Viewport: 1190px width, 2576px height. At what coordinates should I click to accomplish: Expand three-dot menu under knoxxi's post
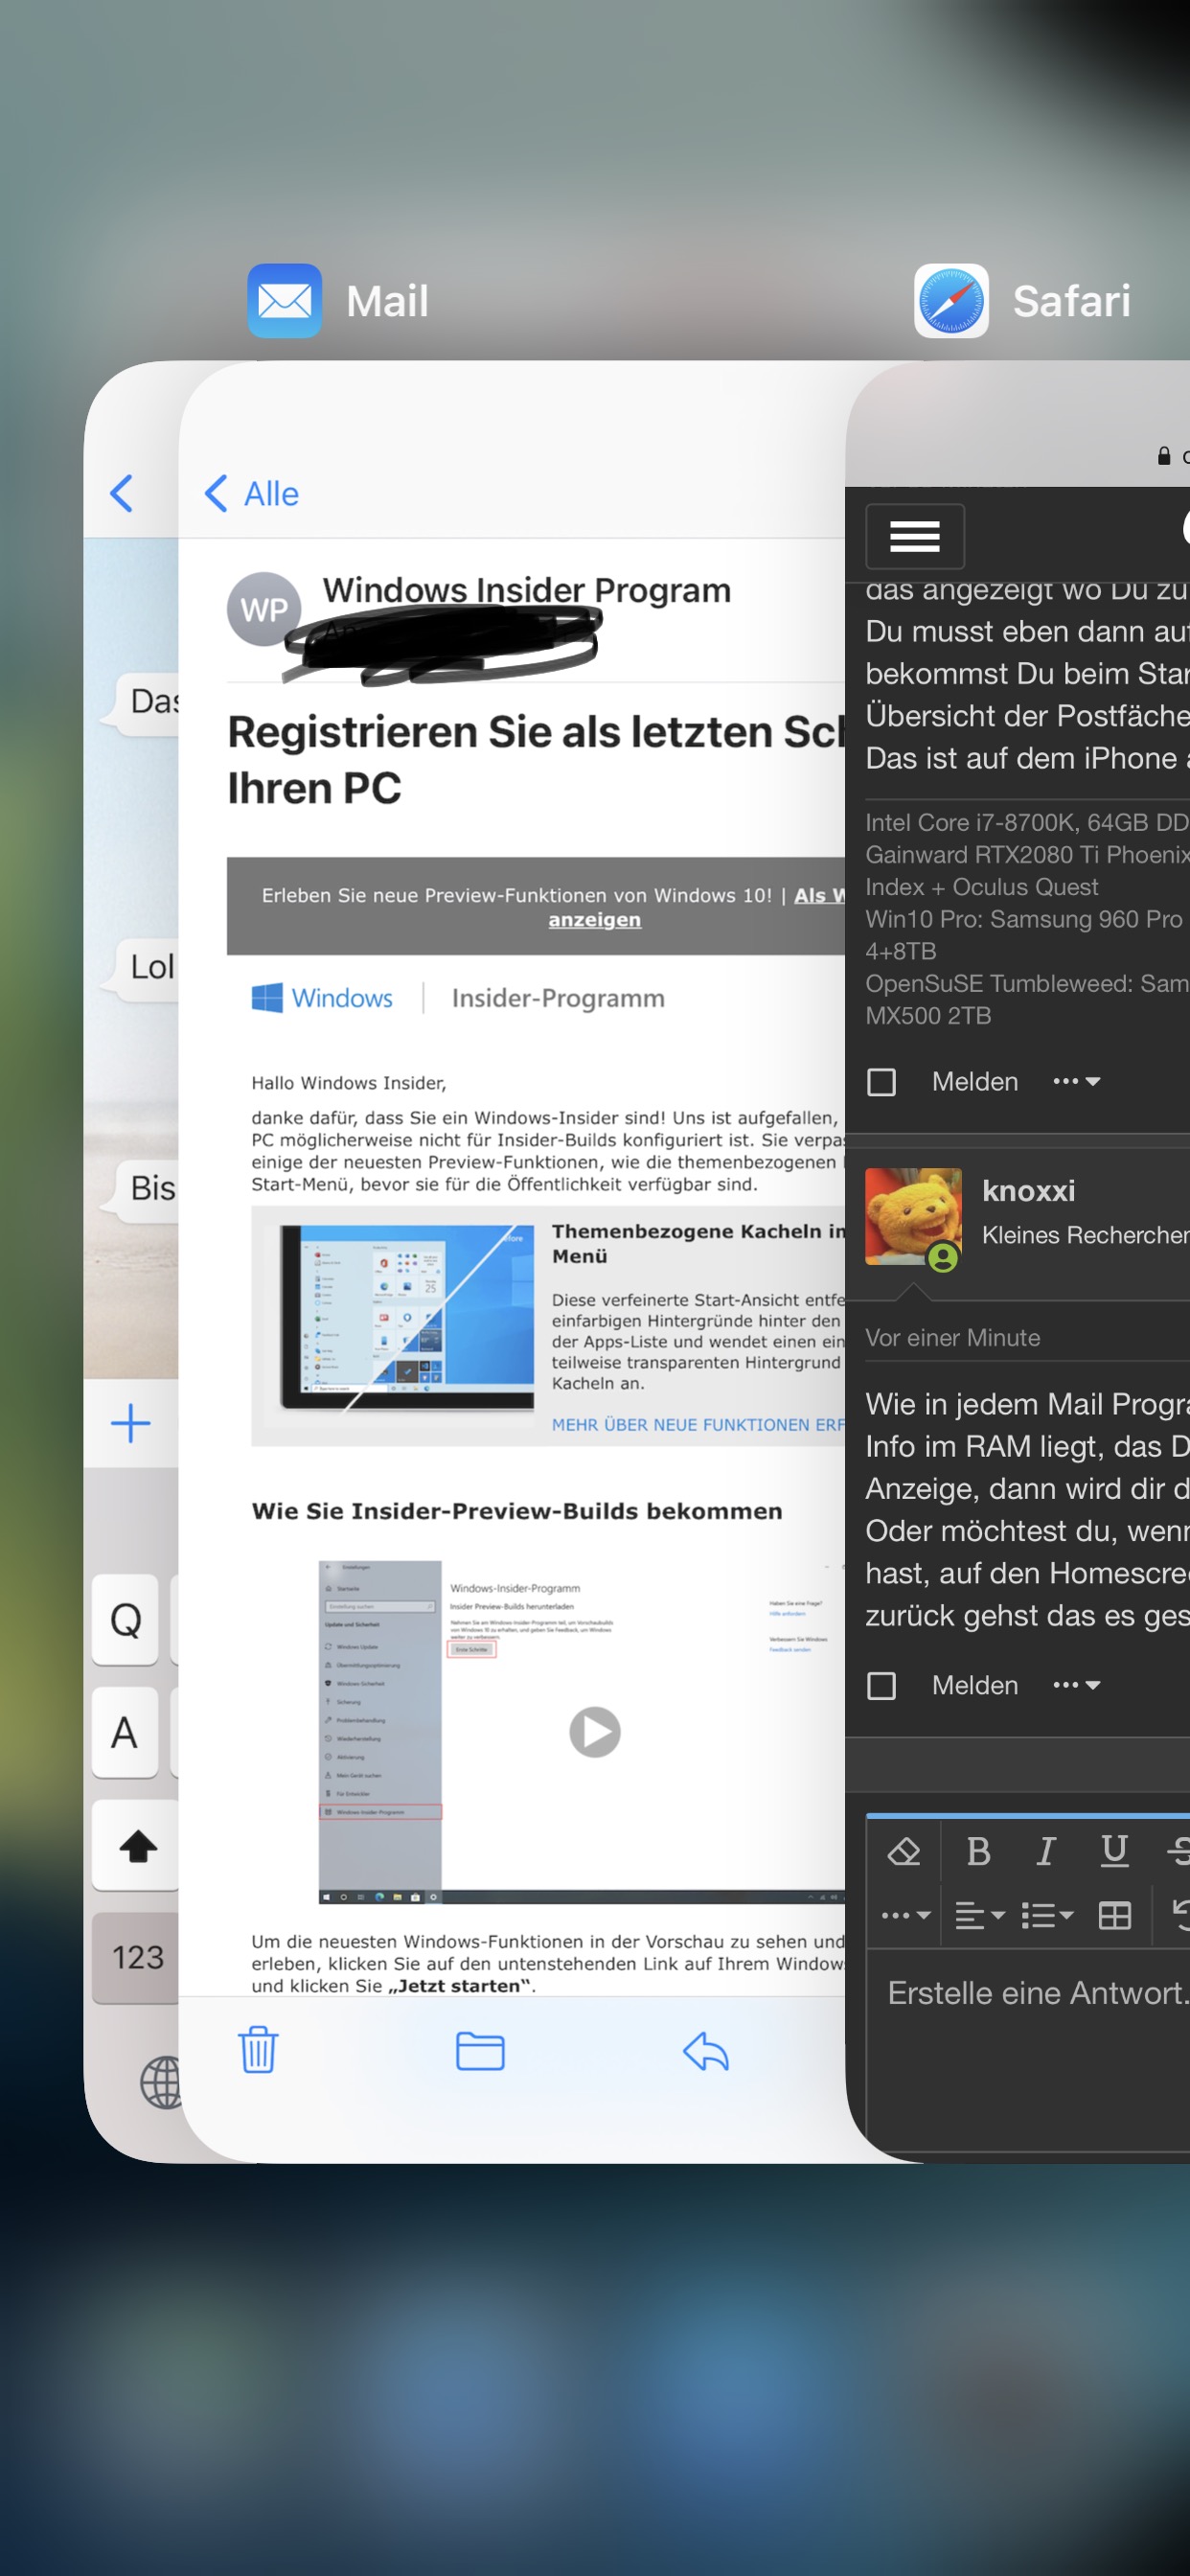(x=1076, y=1685)
